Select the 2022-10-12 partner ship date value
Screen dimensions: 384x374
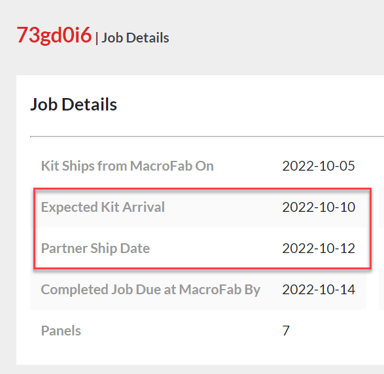coord(319,248)
